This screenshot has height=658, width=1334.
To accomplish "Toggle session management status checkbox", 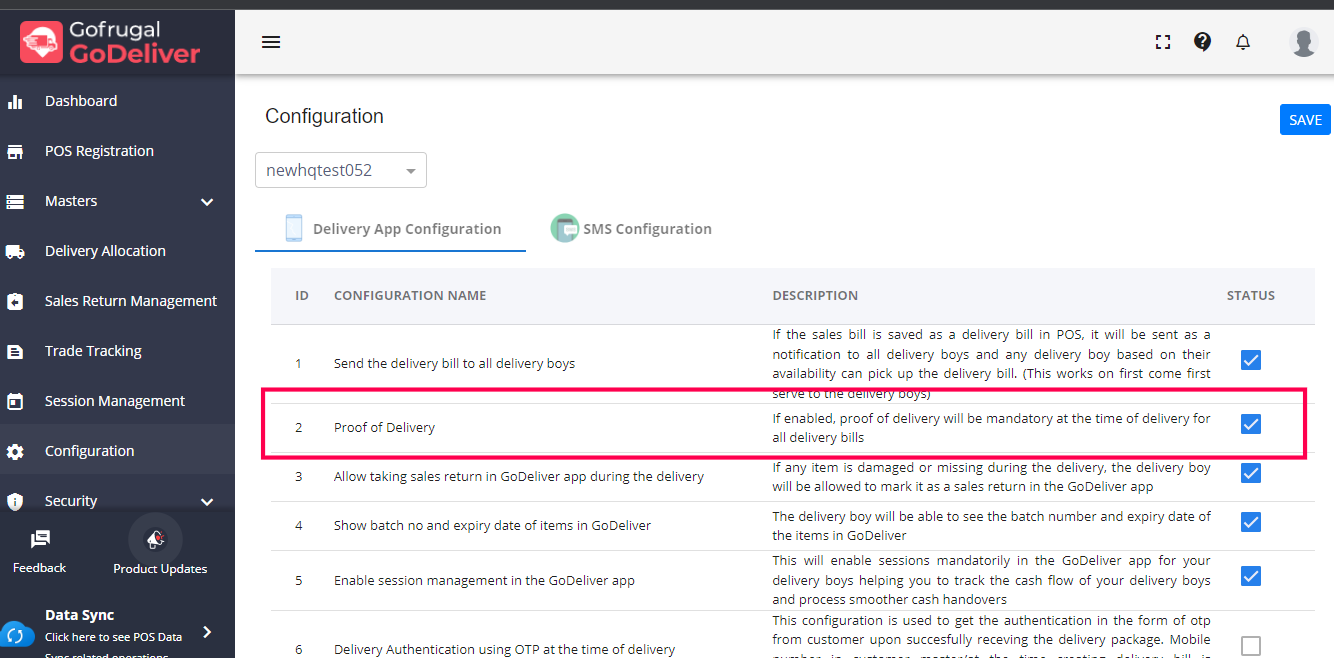I will (x=1251, y=576).
